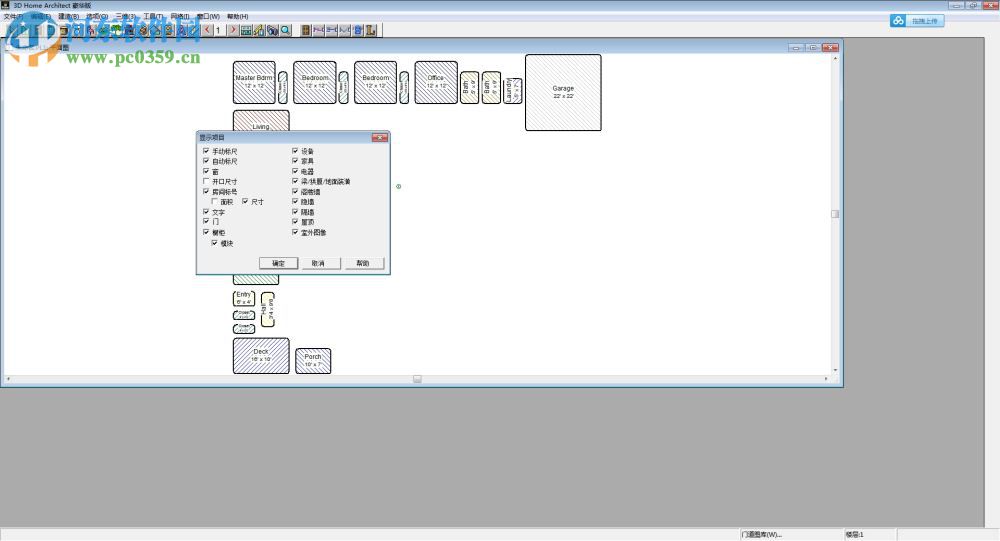
Task: Open the 帮助(H) menu
Action: [x=238, y=16]
